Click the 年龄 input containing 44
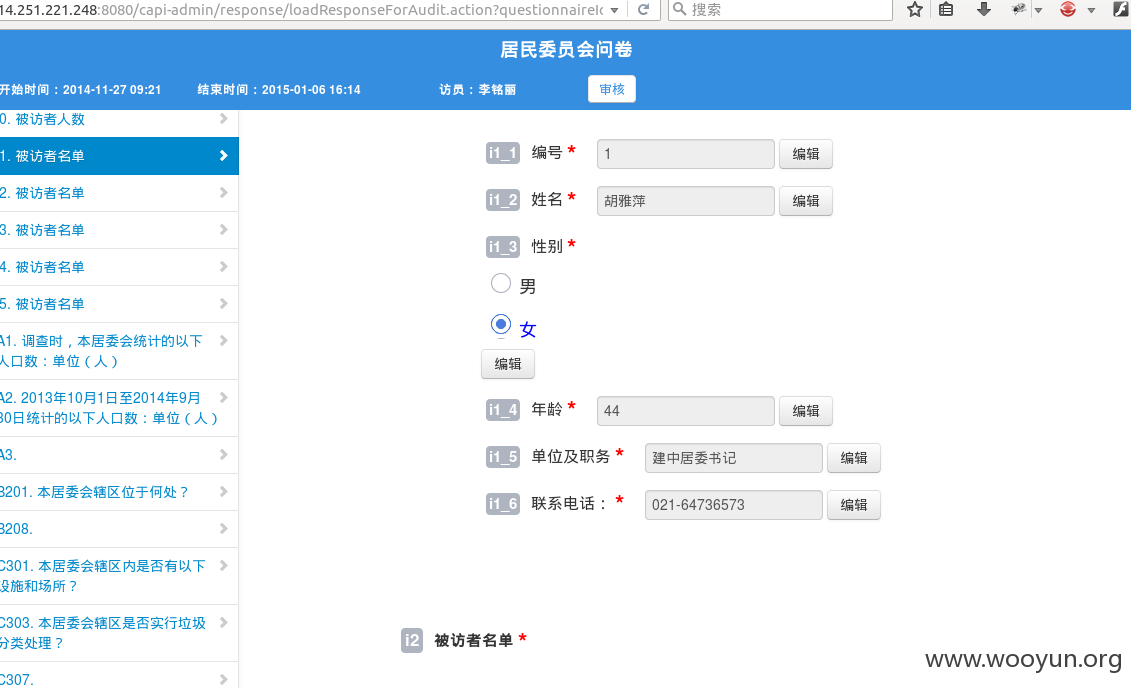The height and width of the screenshot is (688, 1131). click(685, 410)
